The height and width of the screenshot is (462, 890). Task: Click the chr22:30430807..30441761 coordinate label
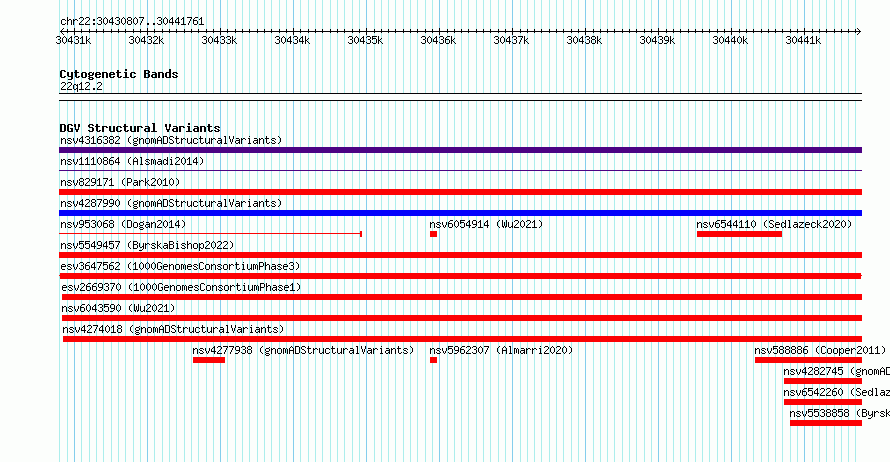(x=132, y=21)
